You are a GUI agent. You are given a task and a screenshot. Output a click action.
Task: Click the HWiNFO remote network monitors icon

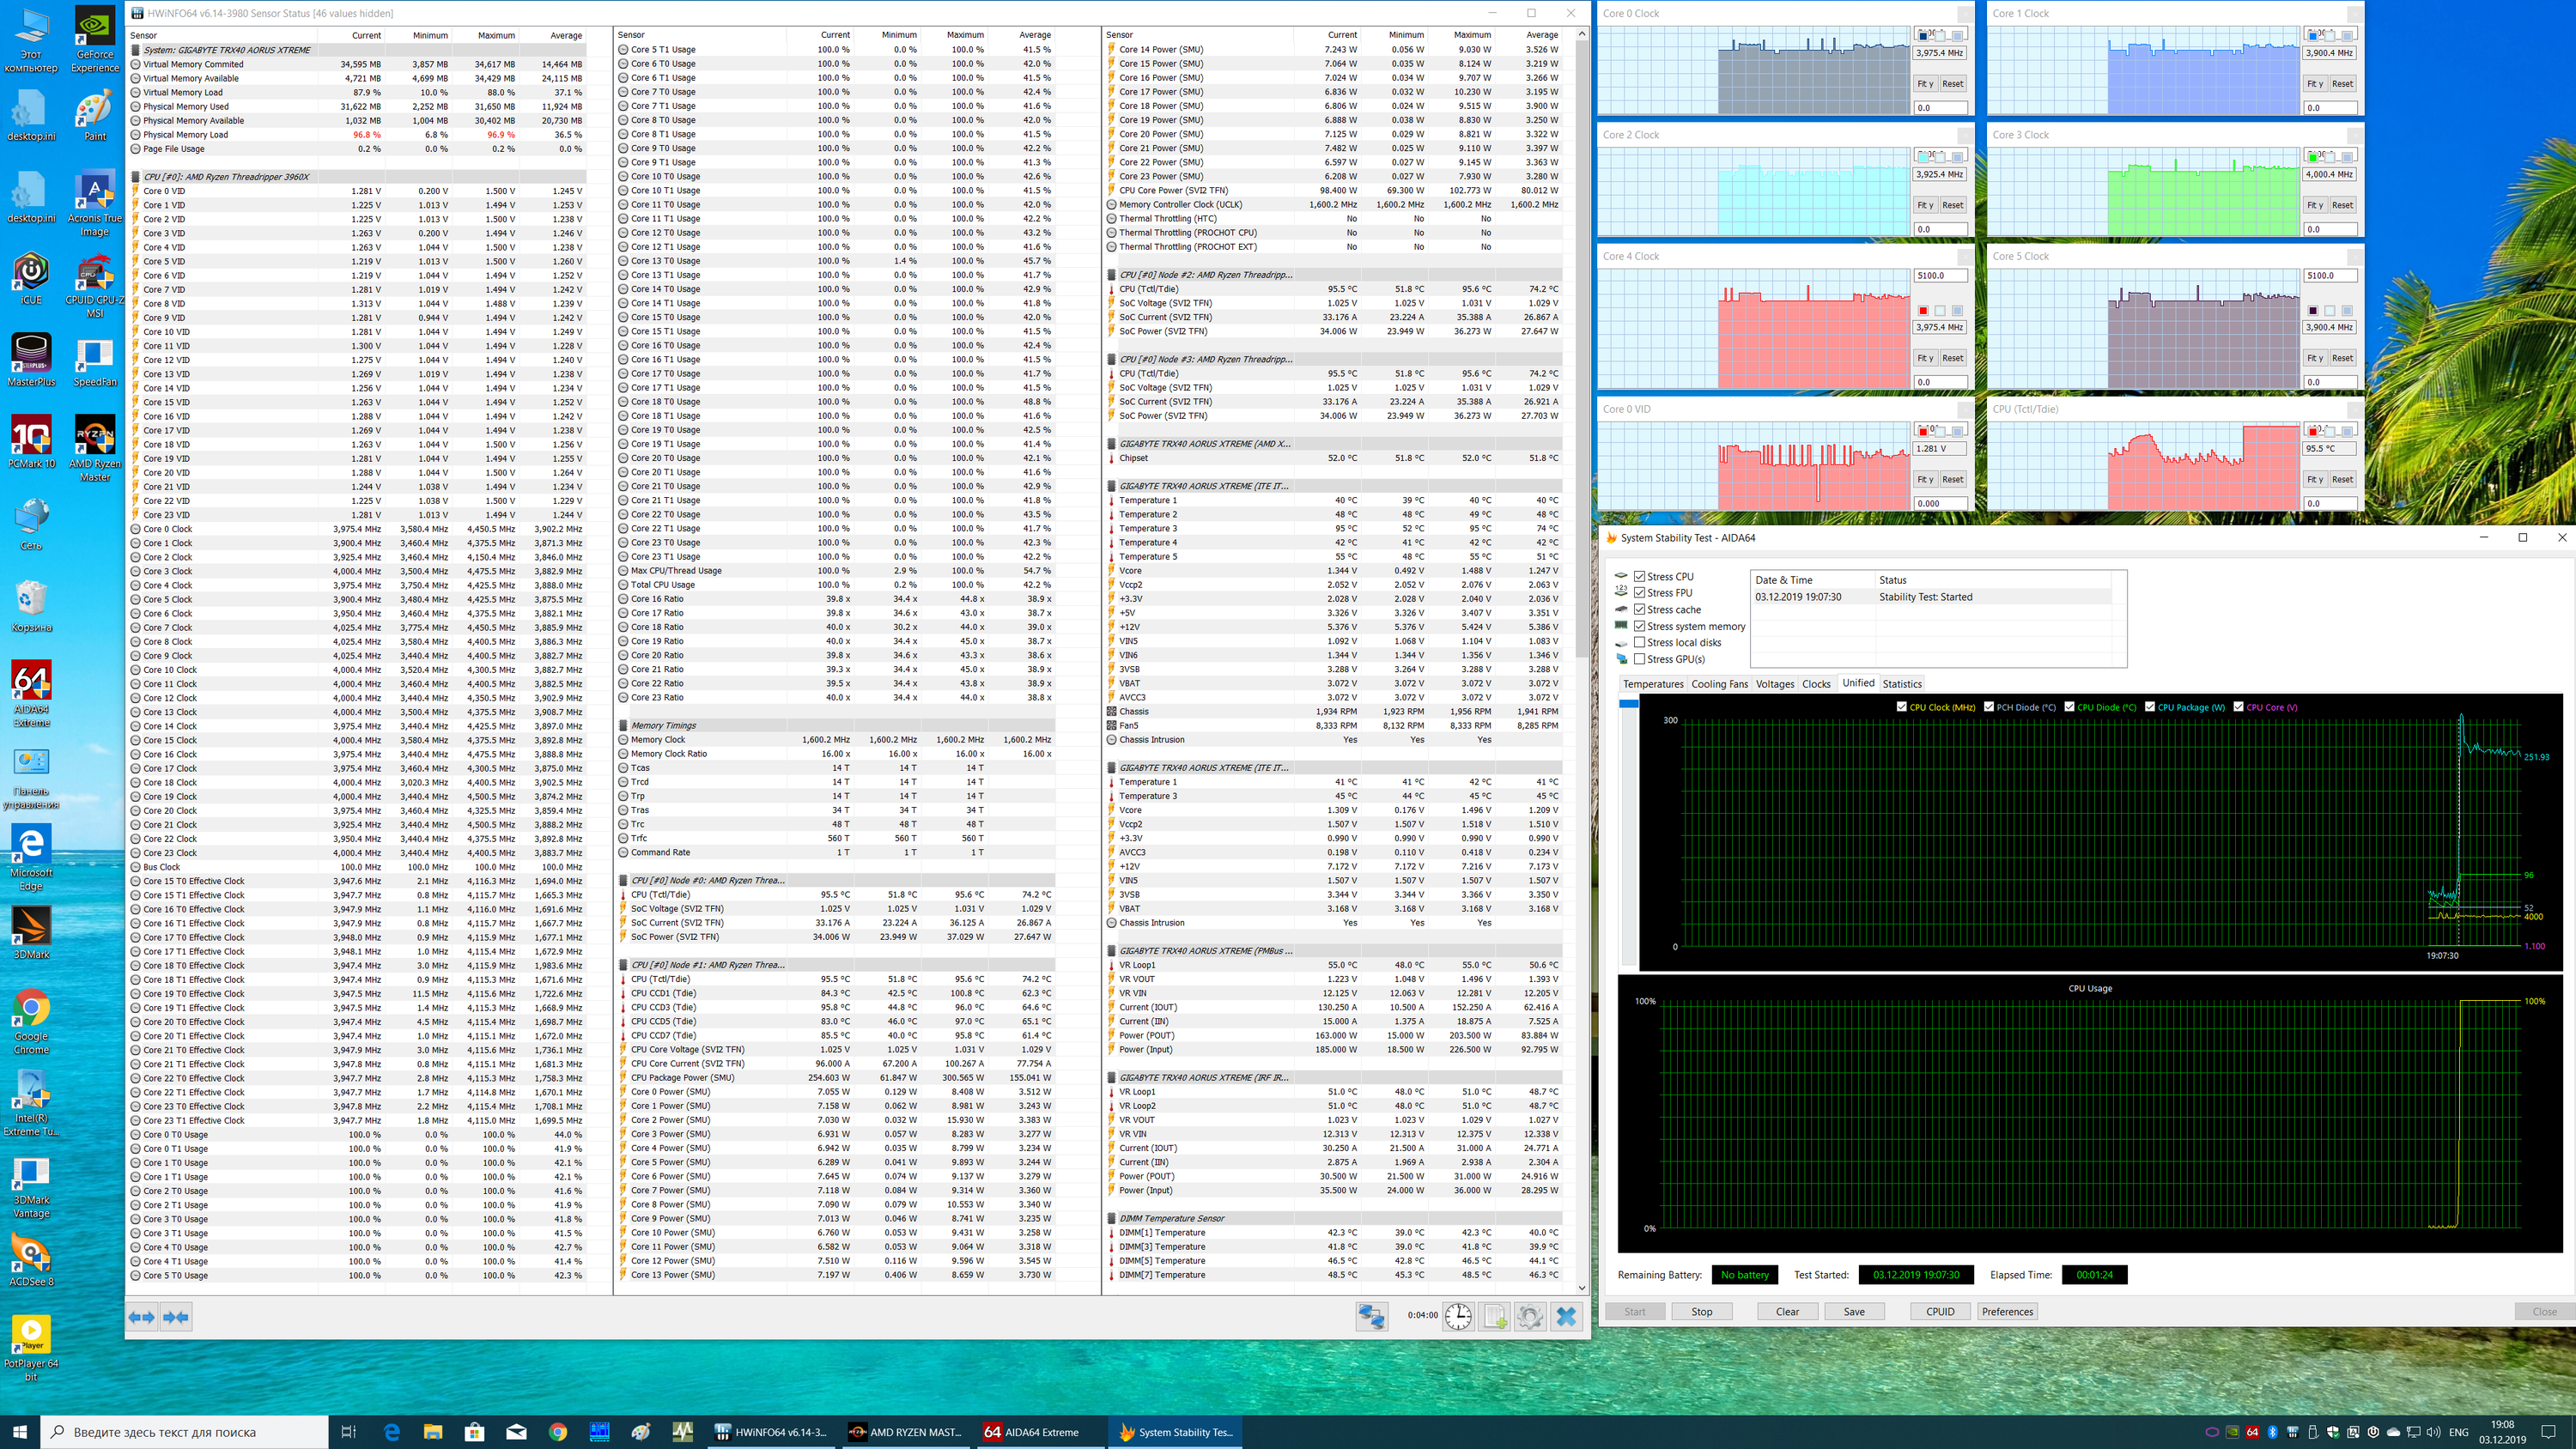[1371, 1316]
